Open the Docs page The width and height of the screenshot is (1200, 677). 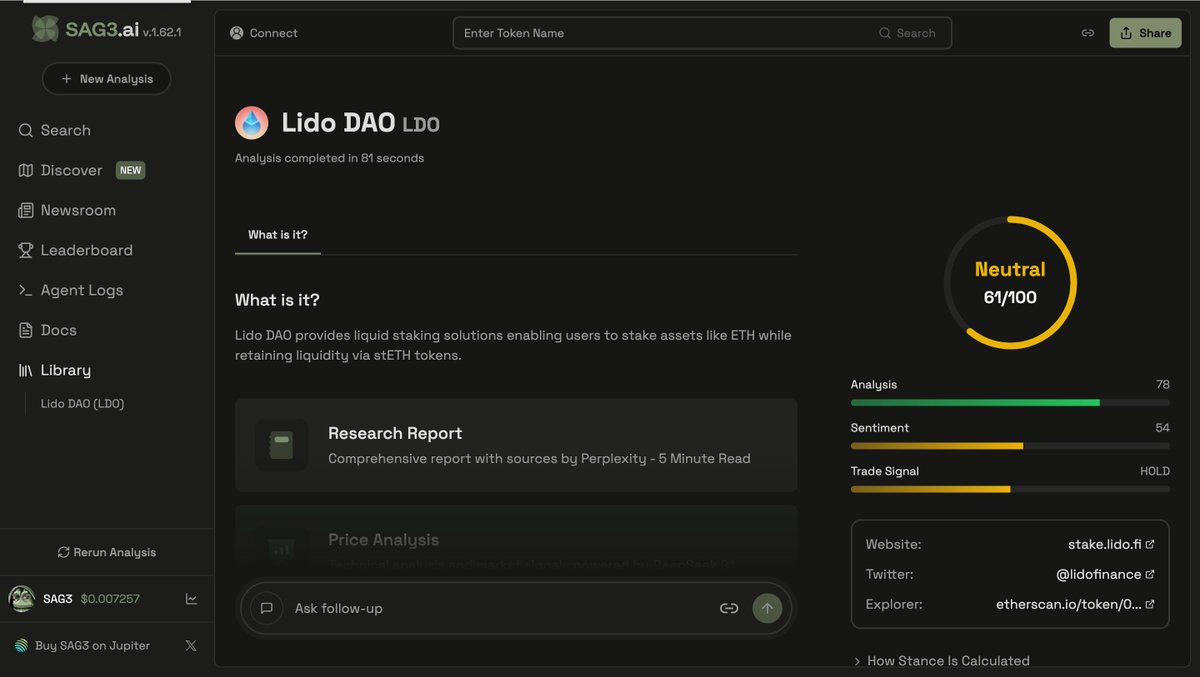(x=47, y=330)
